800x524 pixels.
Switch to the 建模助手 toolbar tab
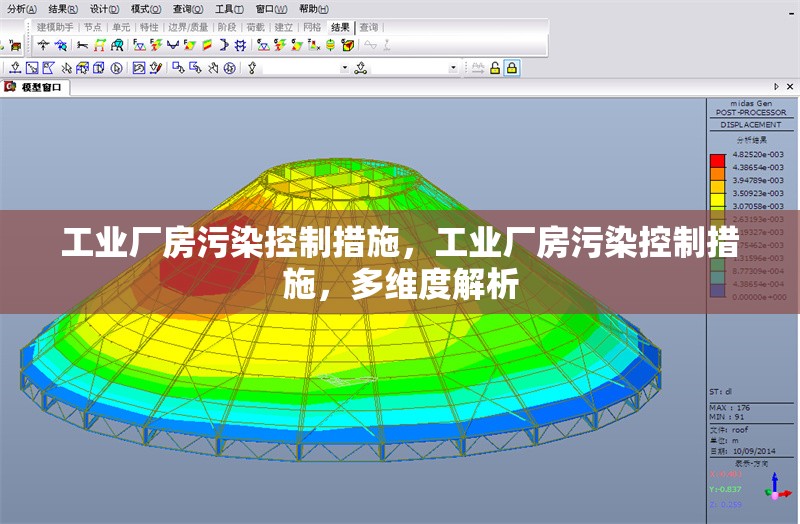tap(55, 27)
